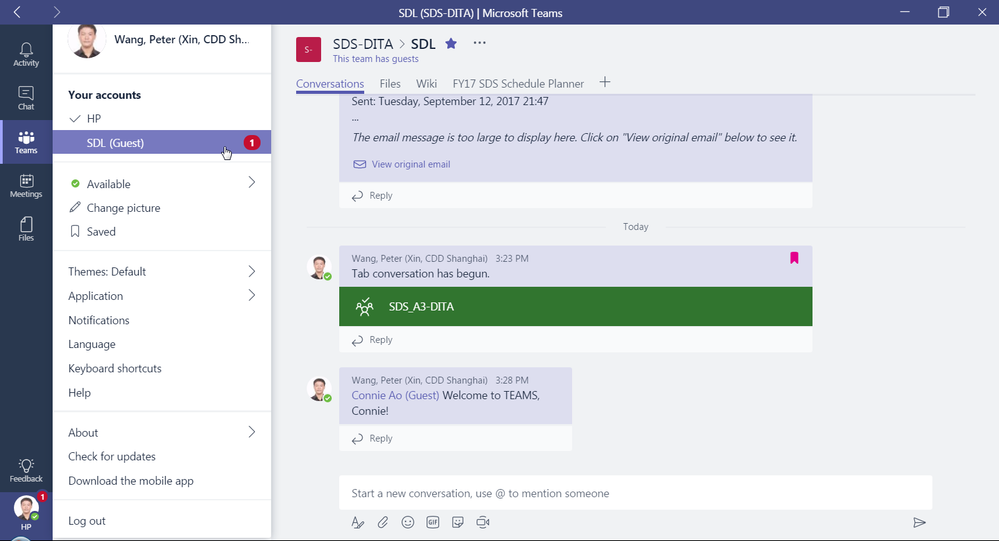The width and height of the screenshot is (999, 541).
Task: Expand the About submenu arrow
Action: pyautogui.click(x=252, y=432)
